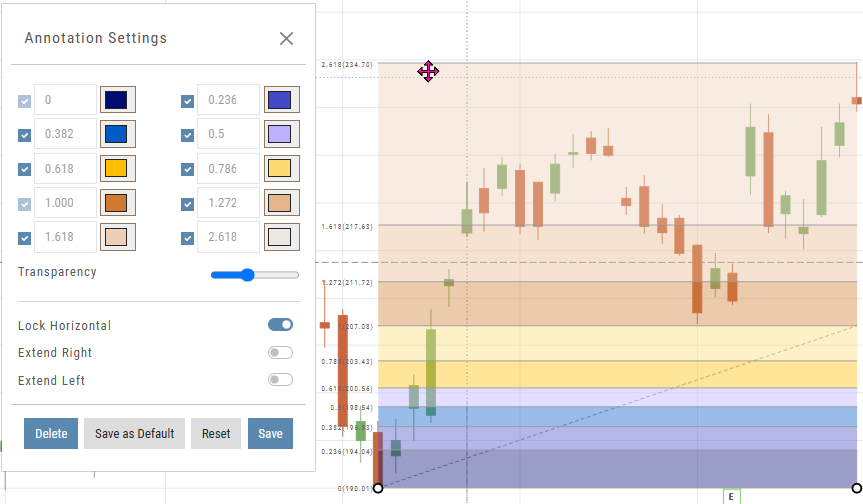Click the 0.618 level value field
863x504 pixels.
coord(65,168)
